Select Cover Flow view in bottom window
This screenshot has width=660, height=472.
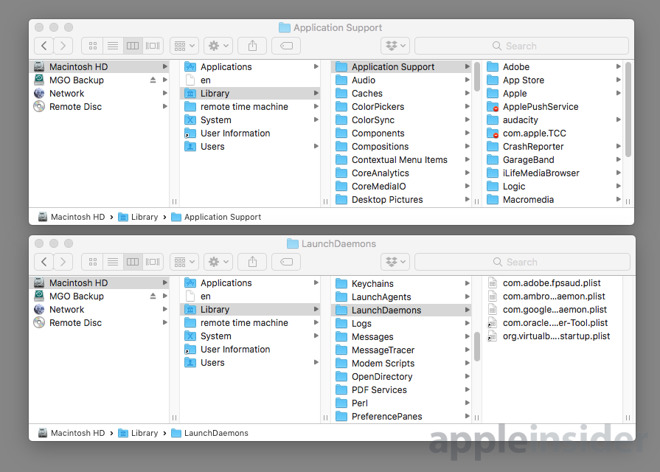152,262
